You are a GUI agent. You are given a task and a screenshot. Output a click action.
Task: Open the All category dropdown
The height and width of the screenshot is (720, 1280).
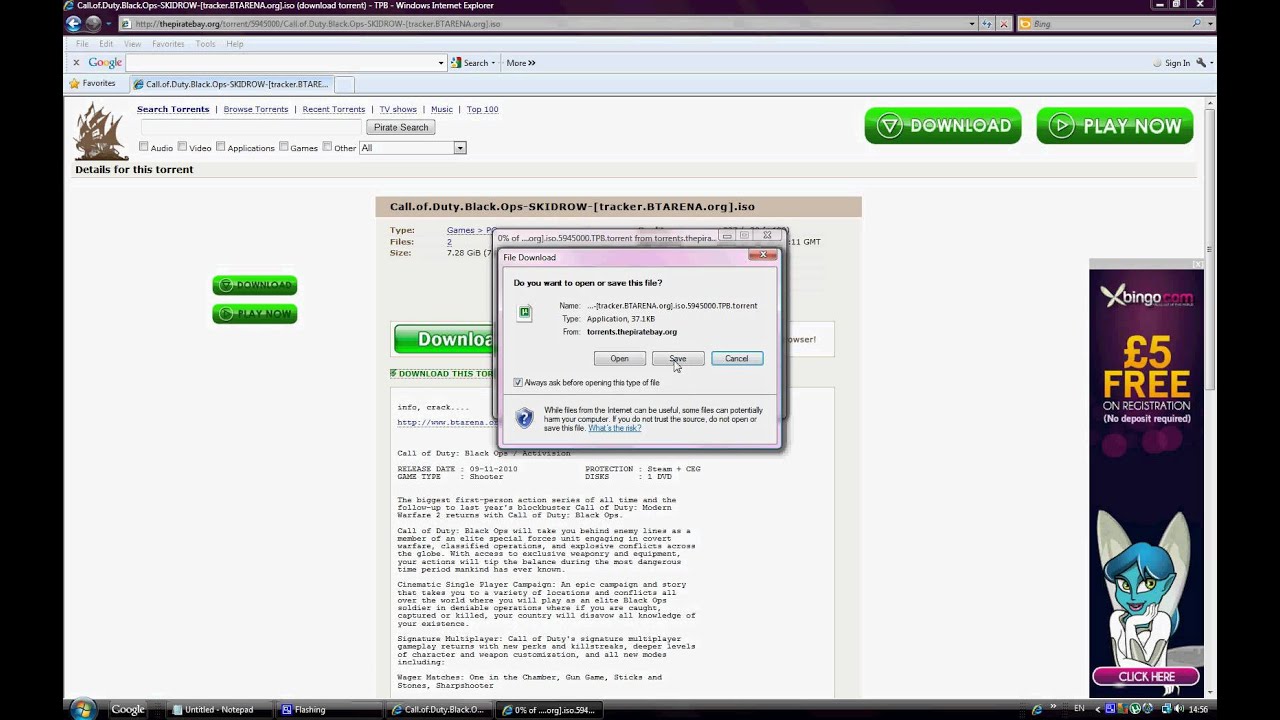(x=413, y=148)
